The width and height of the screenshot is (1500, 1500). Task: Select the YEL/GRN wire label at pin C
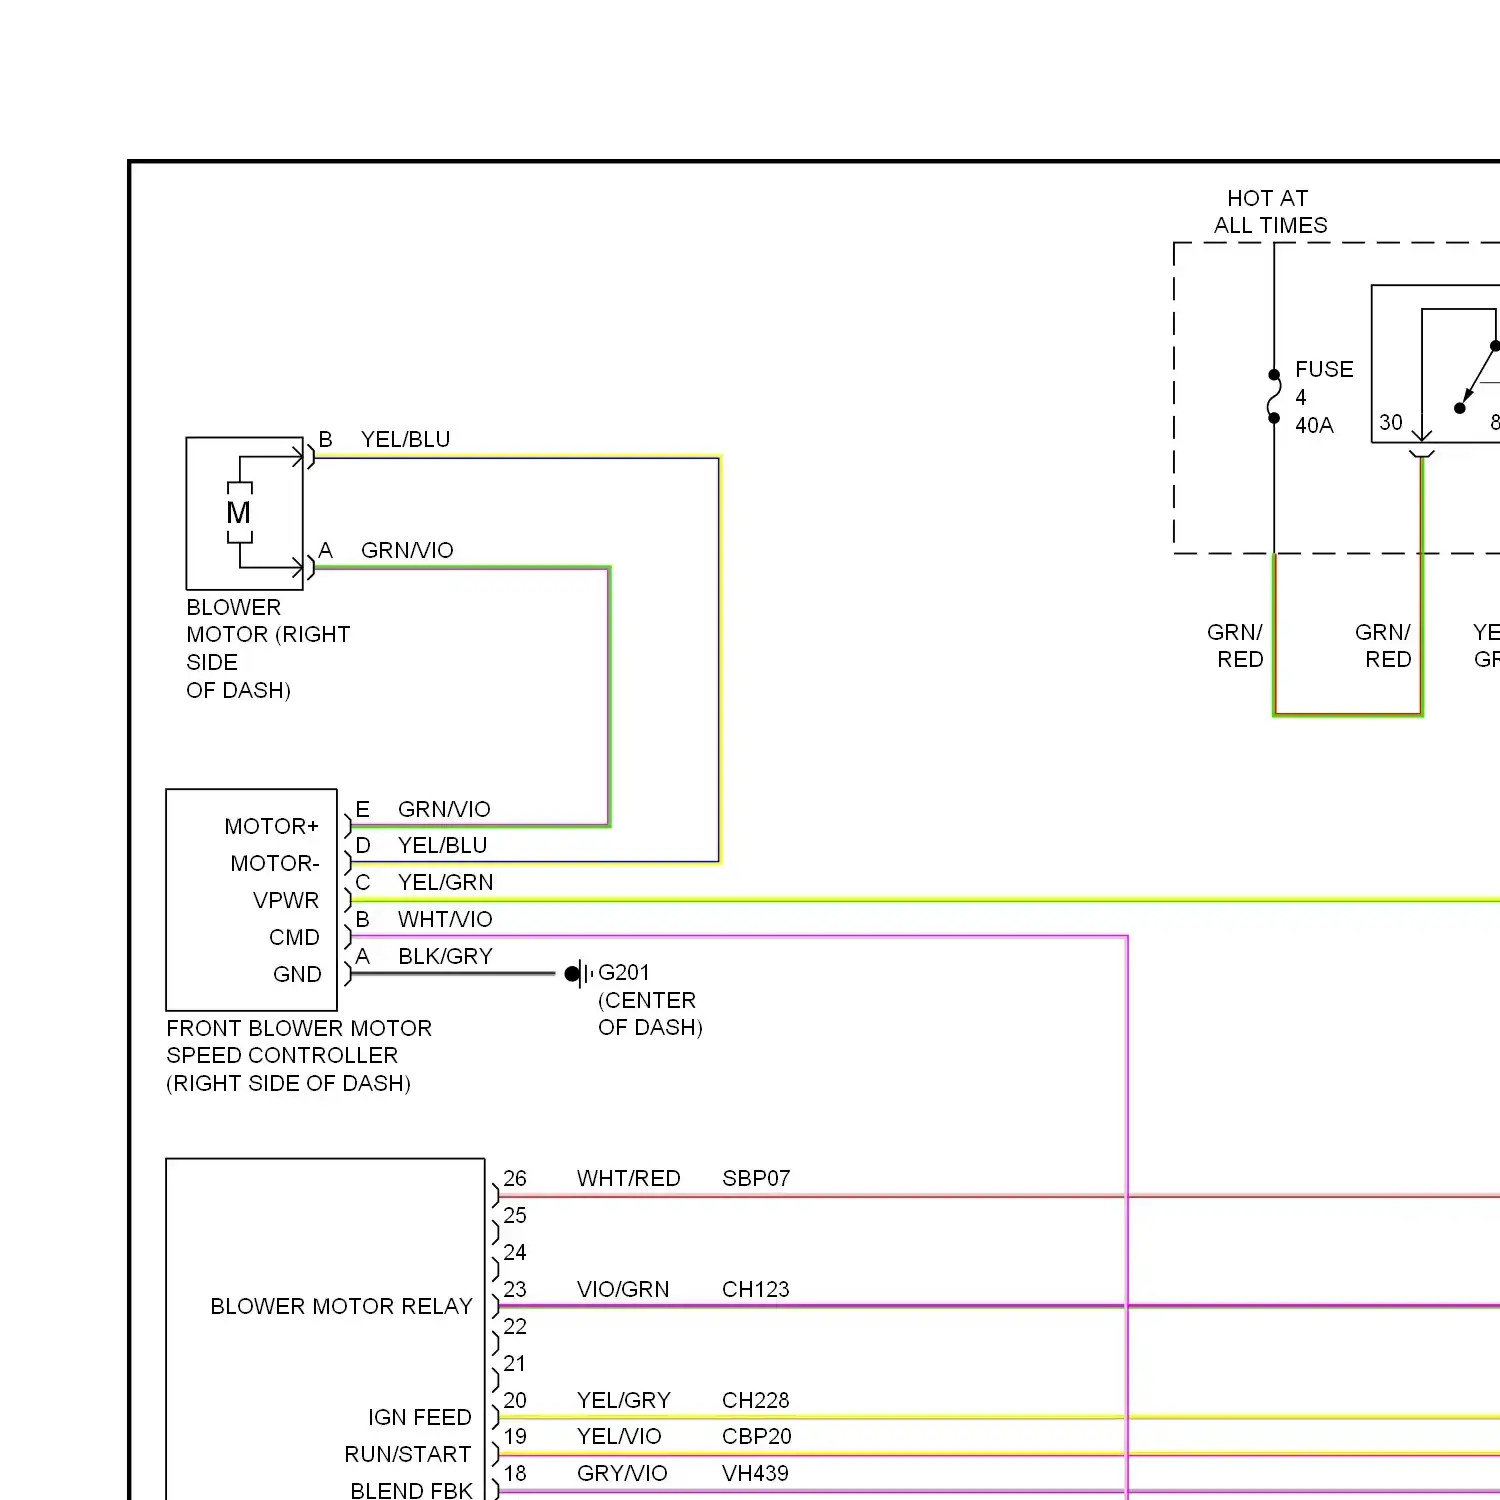tap(445, 882)
